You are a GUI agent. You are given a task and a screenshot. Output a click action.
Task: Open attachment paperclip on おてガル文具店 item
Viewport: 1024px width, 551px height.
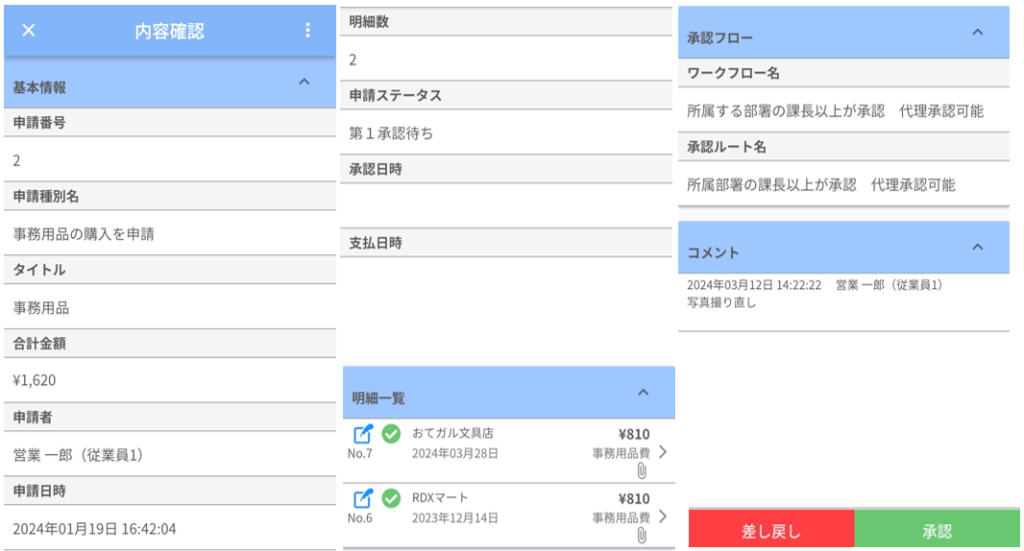[642, 471]
